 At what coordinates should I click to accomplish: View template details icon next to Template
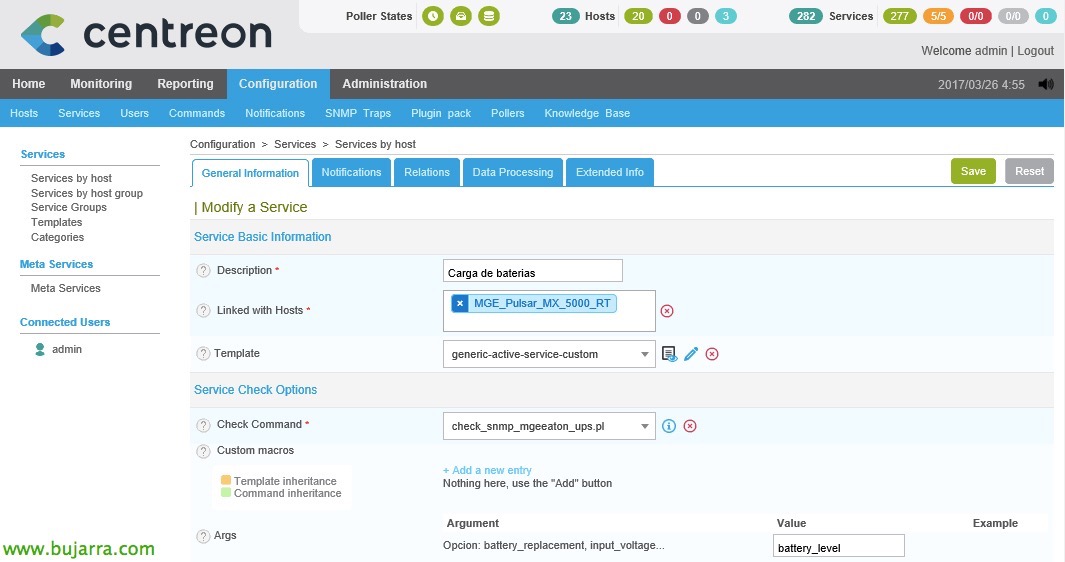coord(670,354)
